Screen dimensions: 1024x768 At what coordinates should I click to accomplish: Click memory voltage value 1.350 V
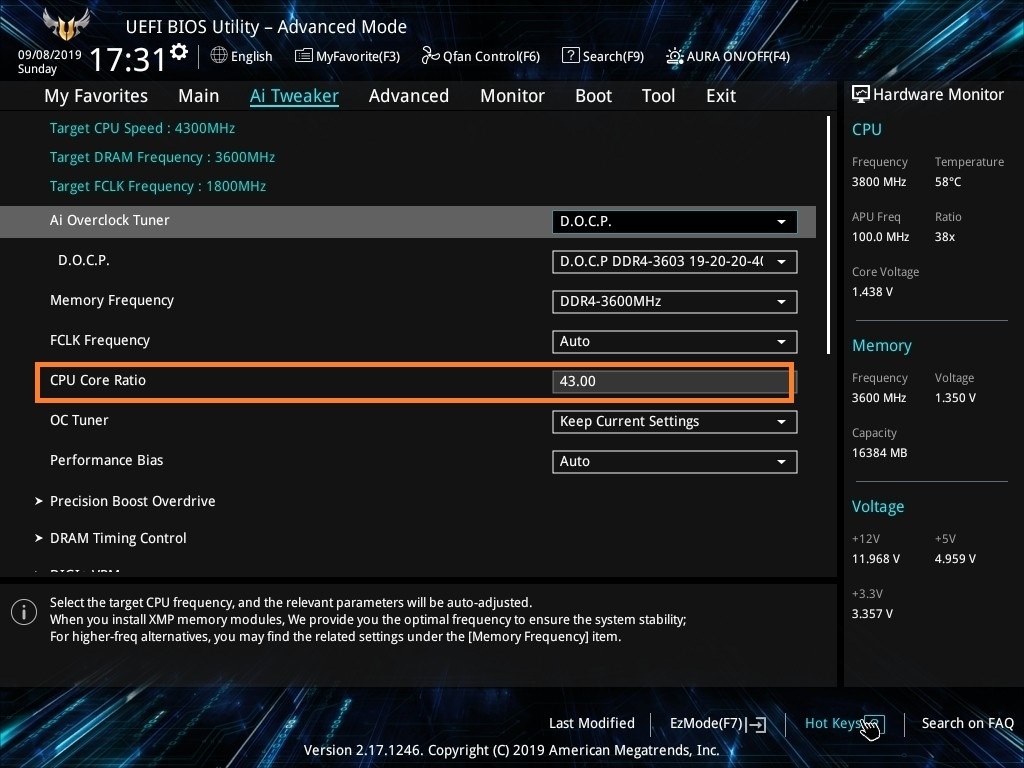tap(955, 397)
